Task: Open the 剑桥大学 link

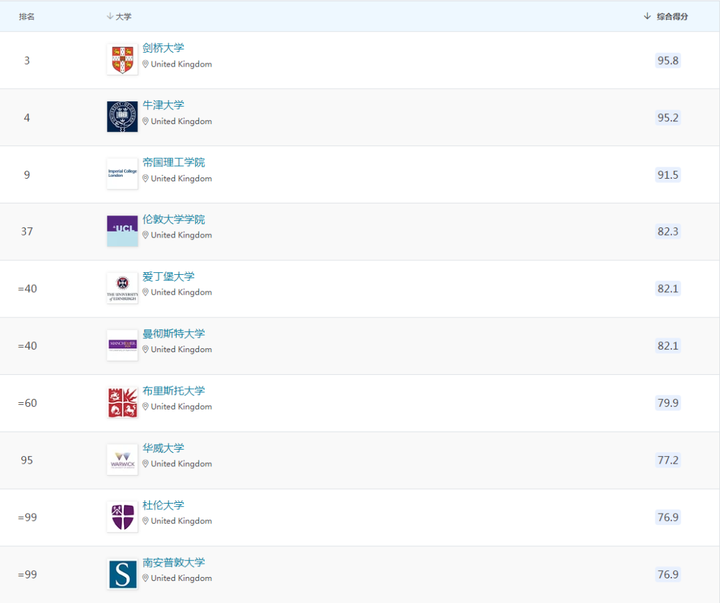Action: [x=163, y=48]
